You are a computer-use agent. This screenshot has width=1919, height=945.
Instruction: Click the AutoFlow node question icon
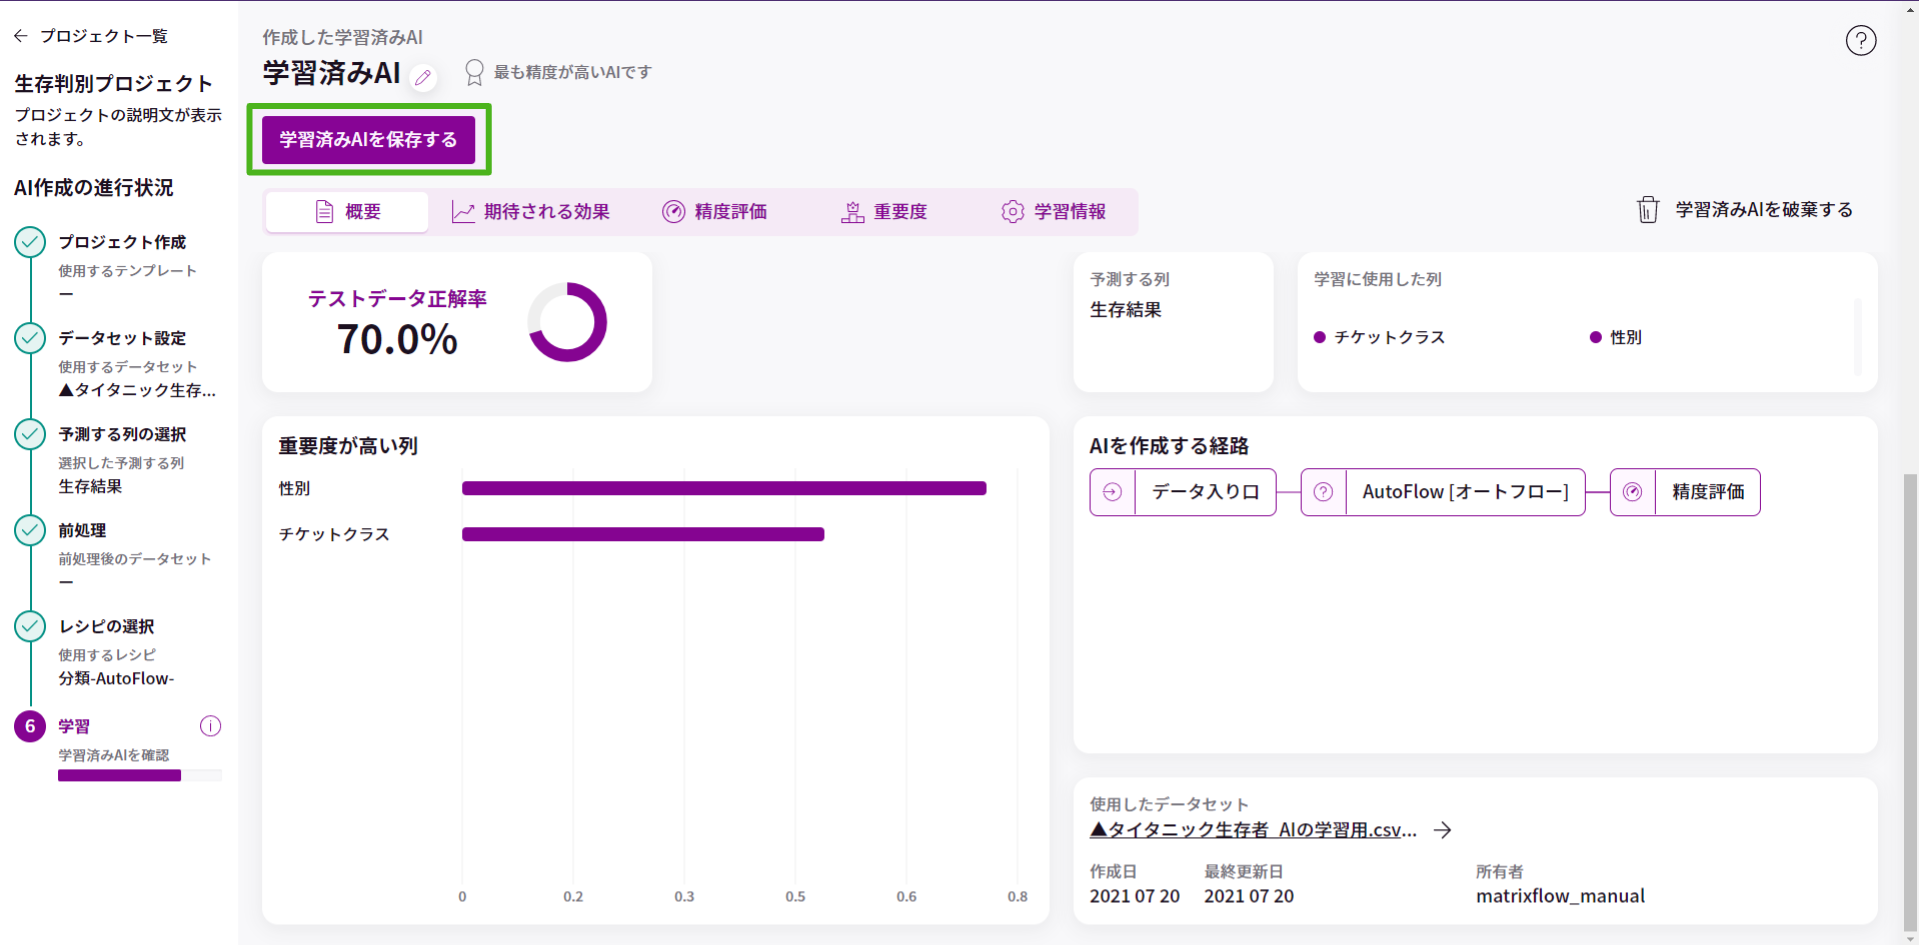click(x=1323, y=492)
